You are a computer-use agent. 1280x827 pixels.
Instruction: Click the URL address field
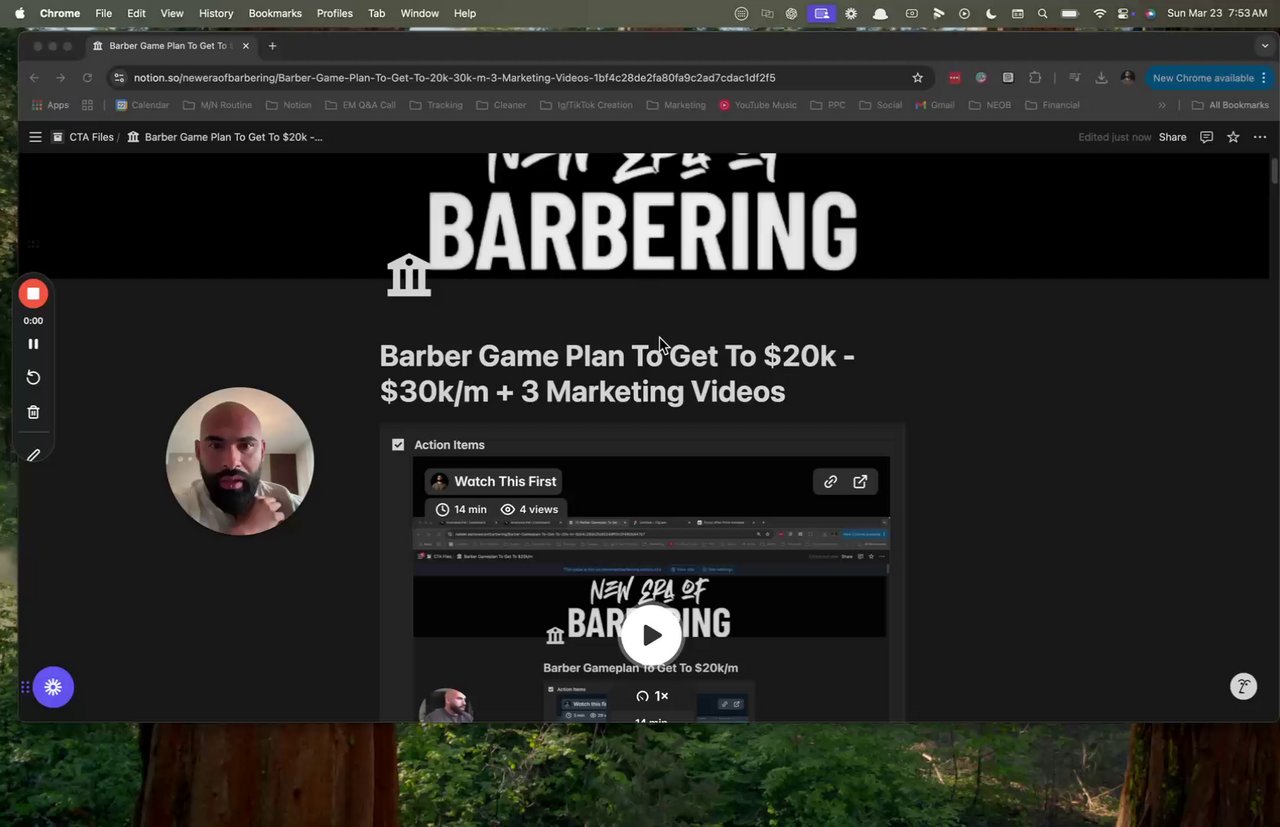pyautogui.click(x=518, y=78)
